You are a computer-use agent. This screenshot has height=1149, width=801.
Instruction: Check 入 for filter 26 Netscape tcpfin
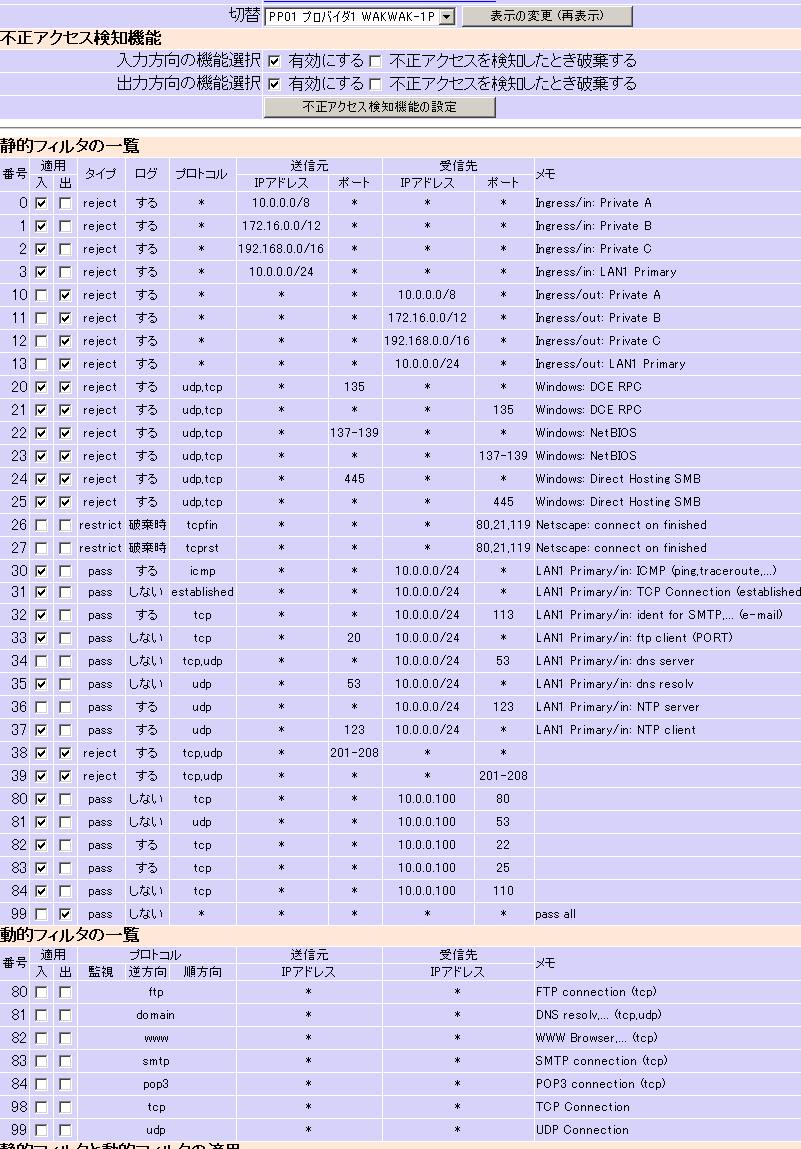(x=41, y=525)
